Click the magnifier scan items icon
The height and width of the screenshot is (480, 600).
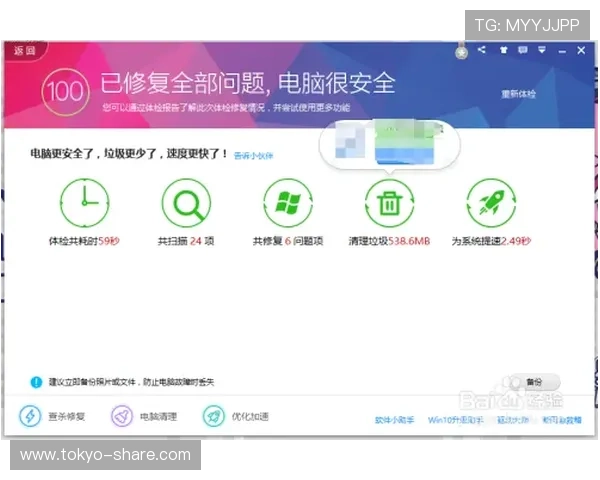pyautogui.click(x=186, y=202)
